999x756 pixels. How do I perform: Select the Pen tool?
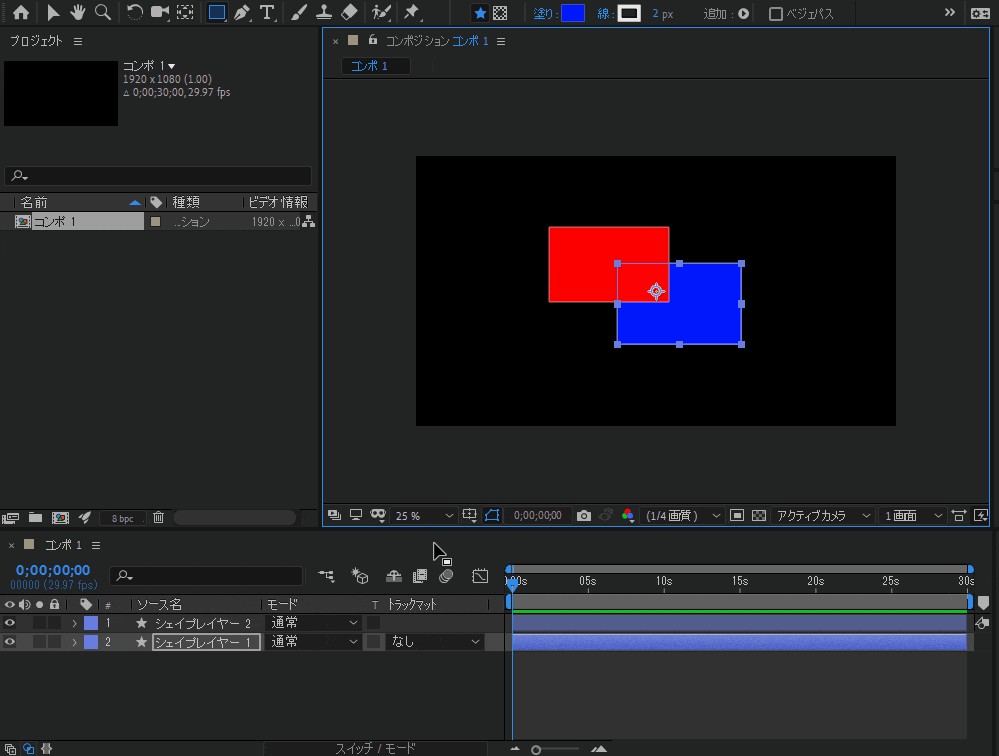coord(240,13)
